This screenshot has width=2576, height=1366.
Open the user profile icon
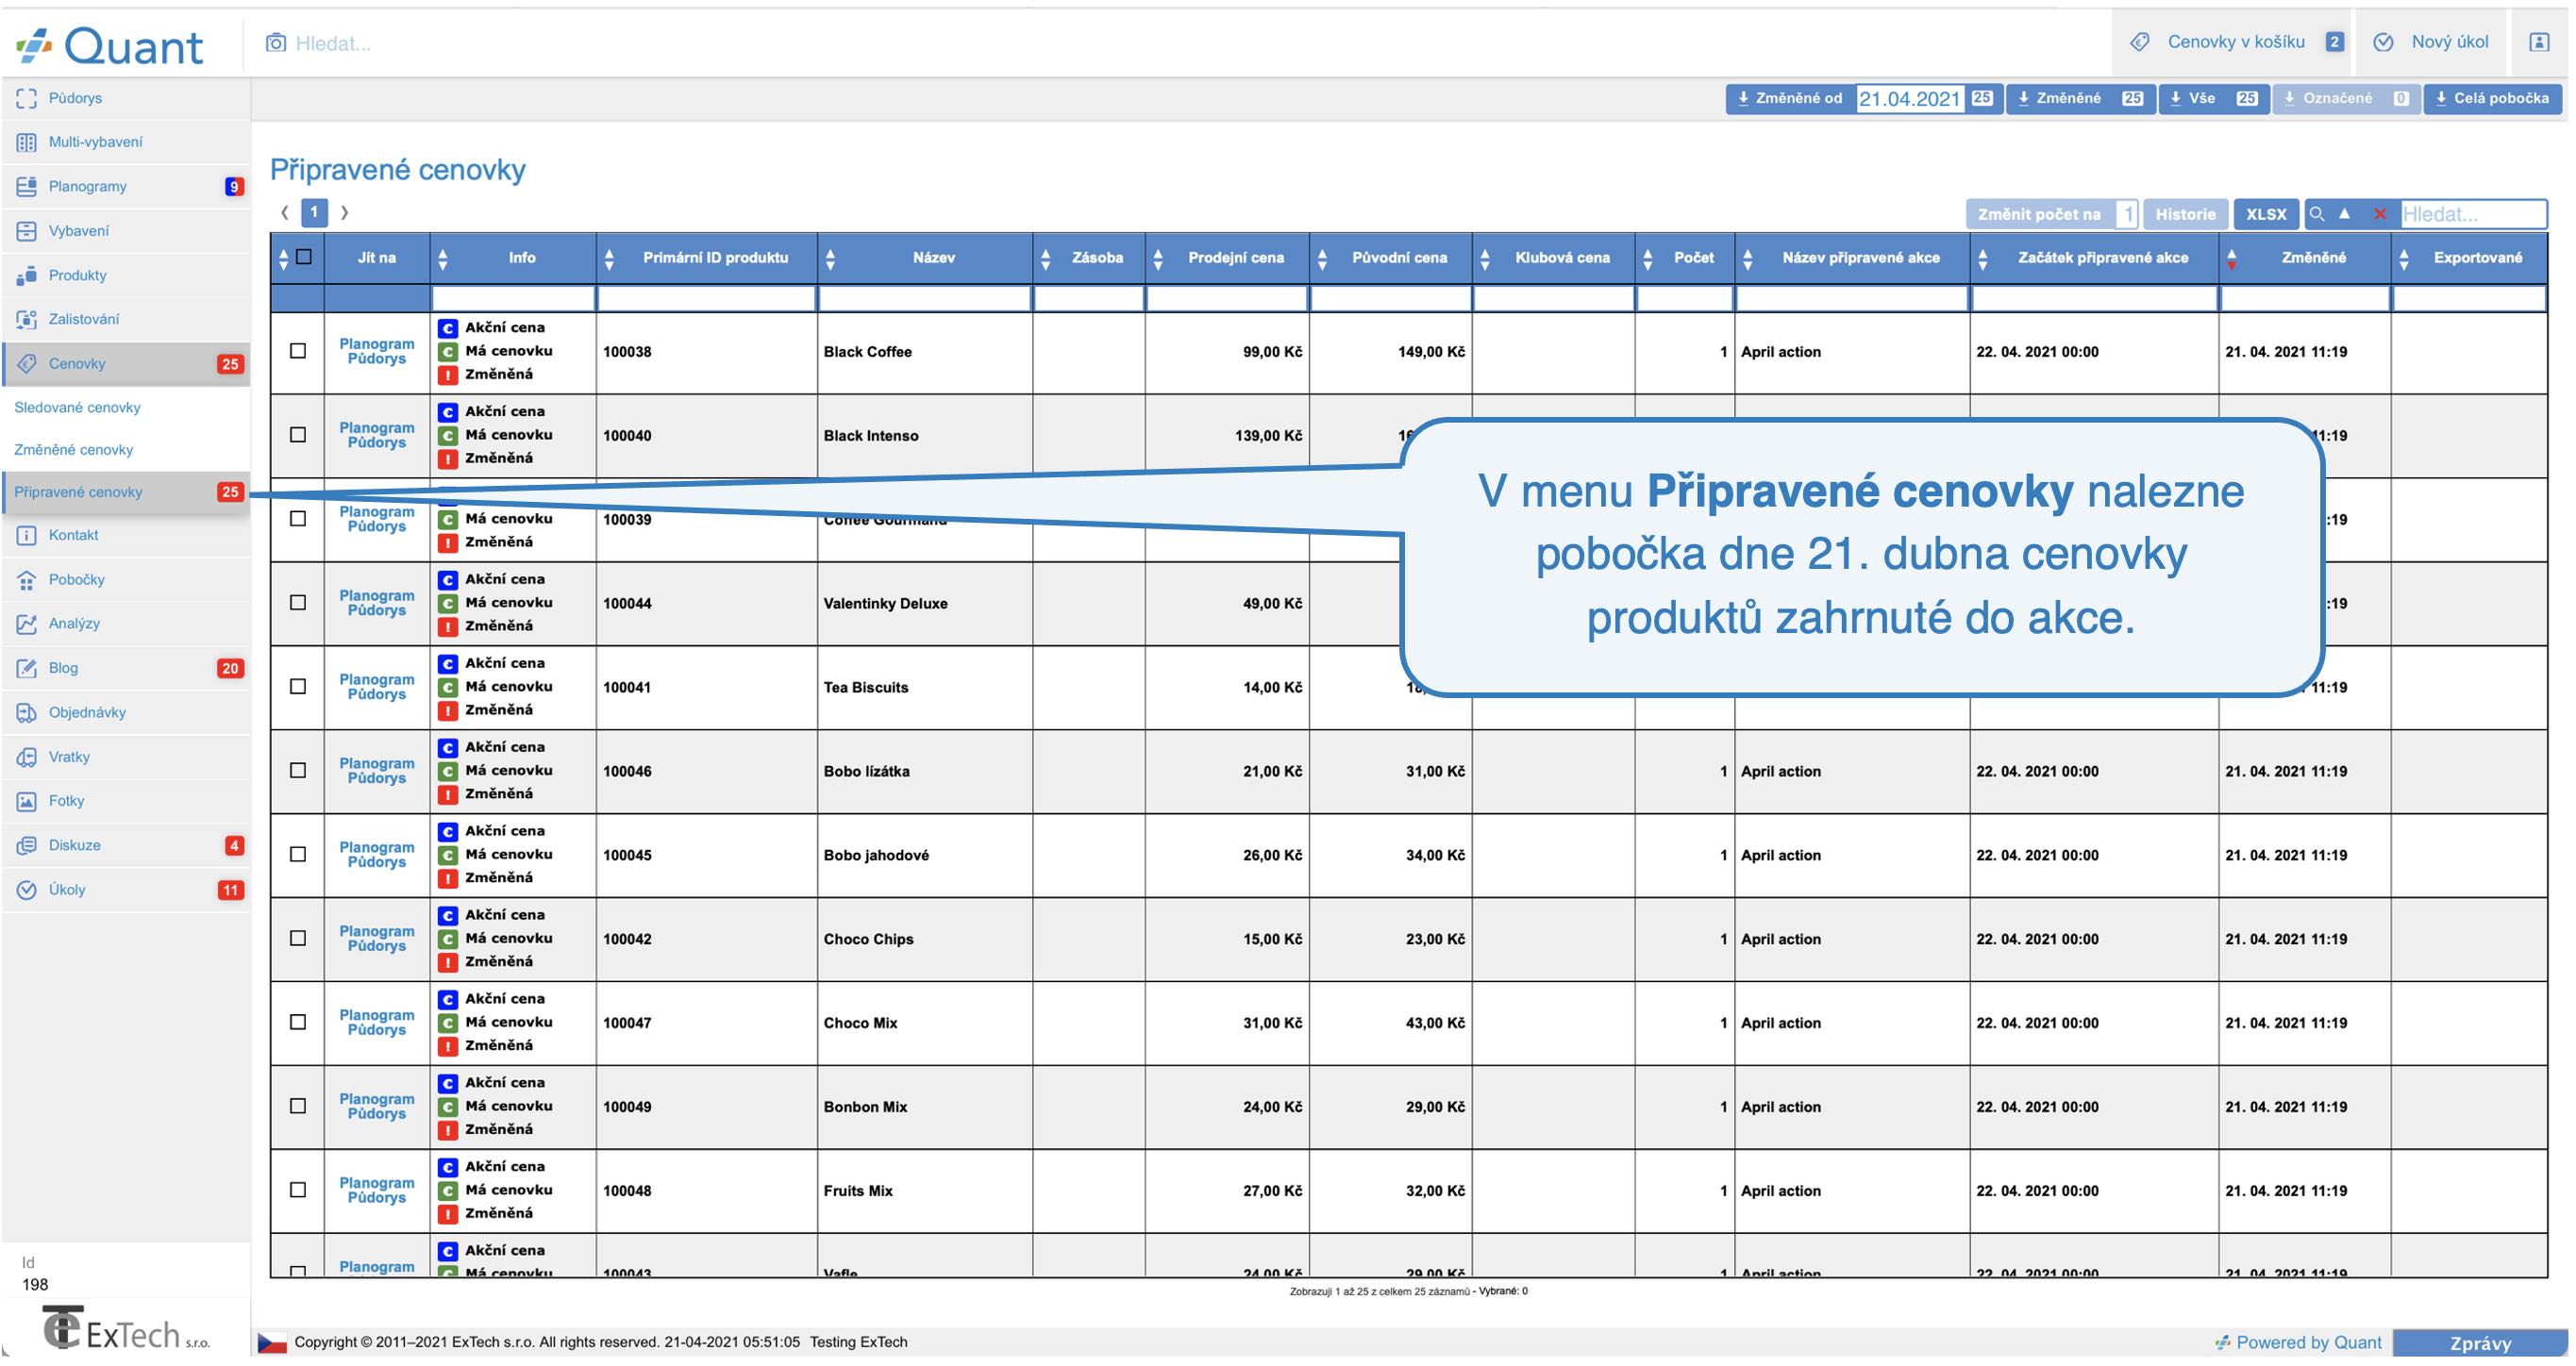tap(2539, 42)
